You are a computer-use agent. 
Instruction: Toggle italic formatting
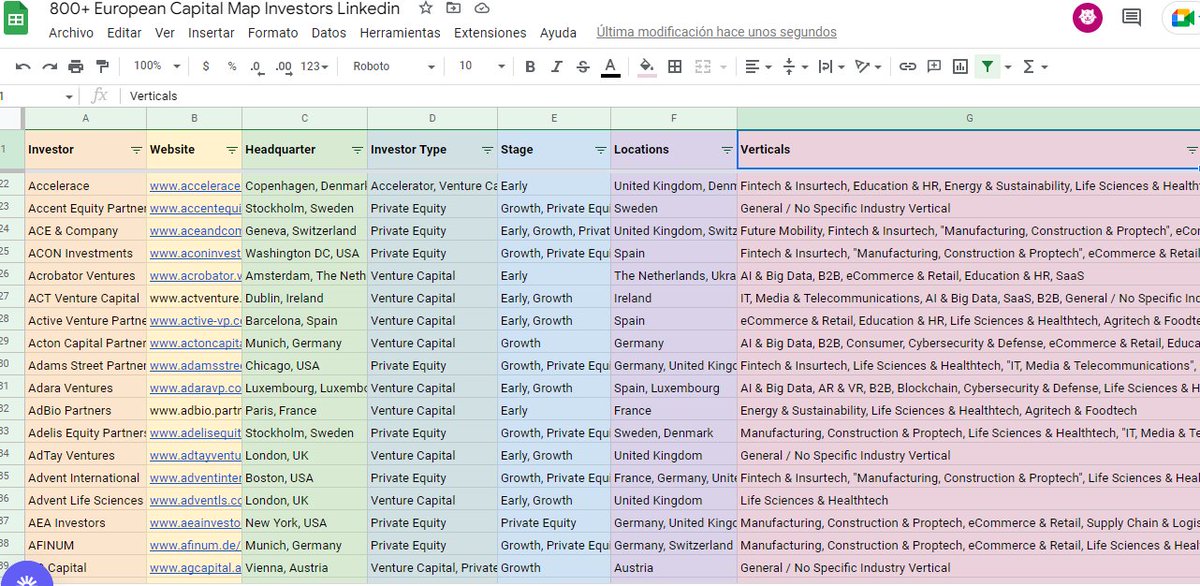click(557, 67)
